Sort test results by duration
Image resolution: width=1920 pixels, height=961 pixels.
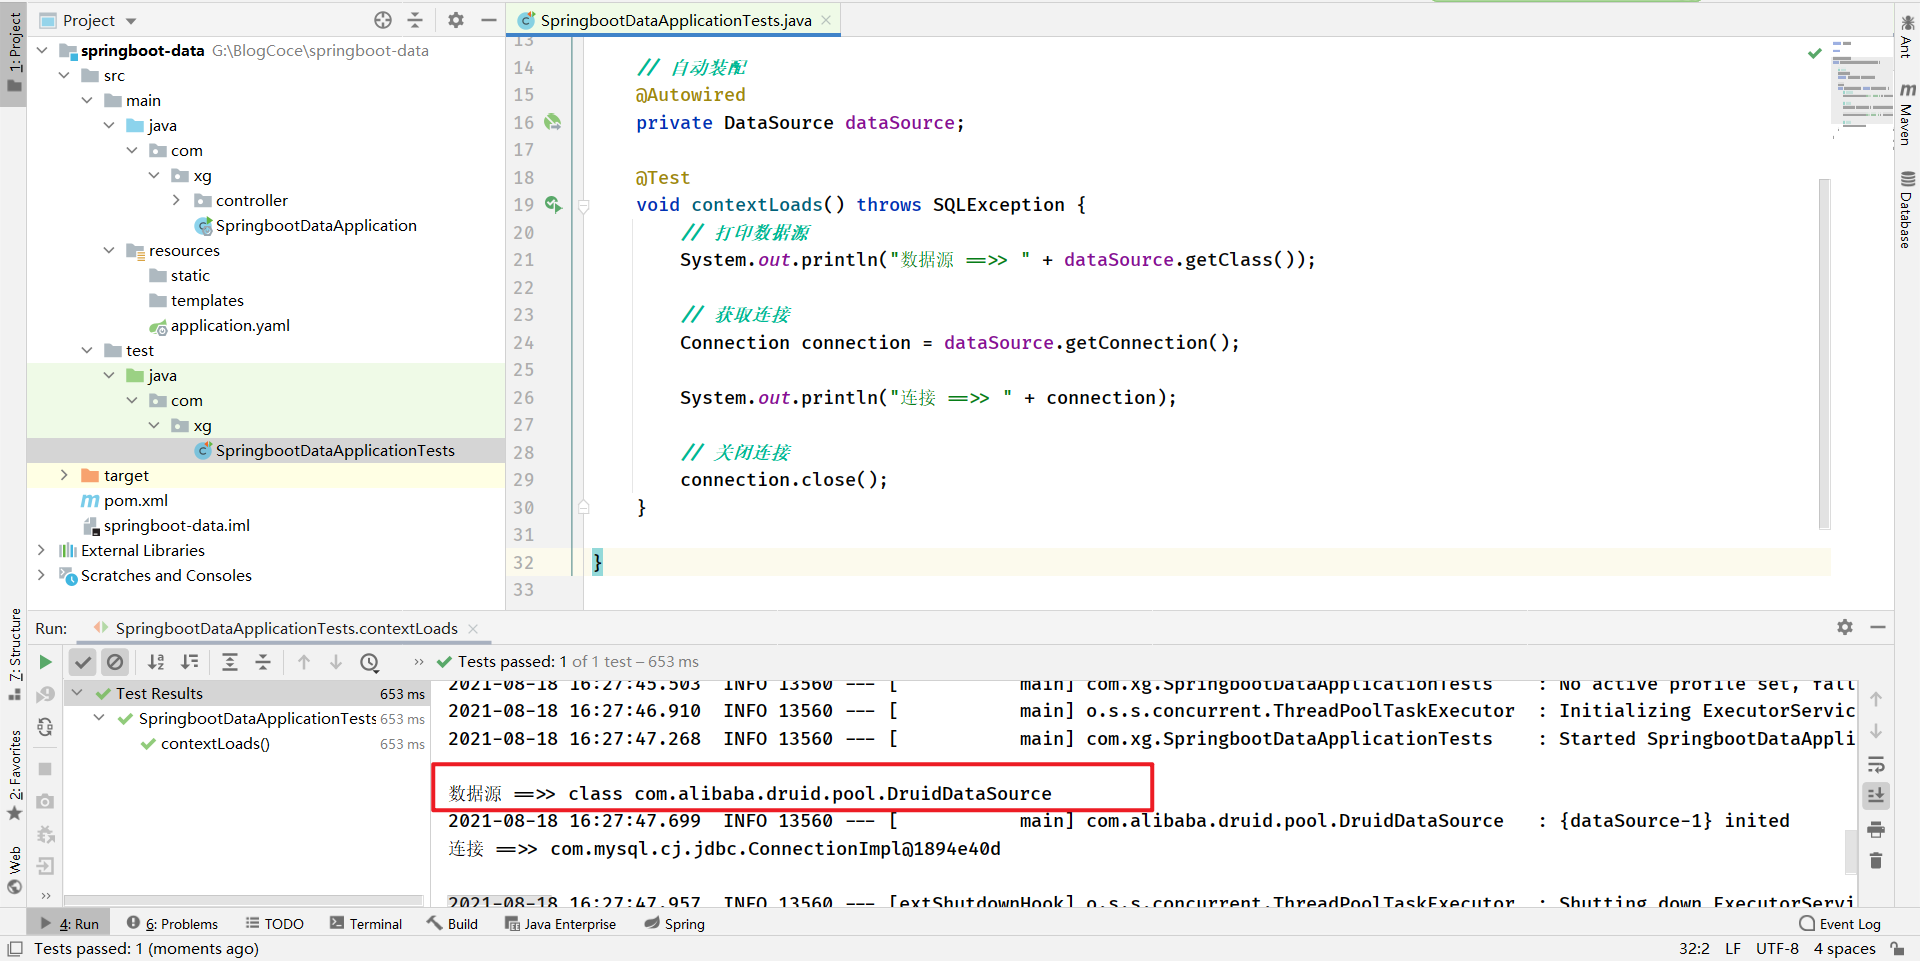[x=189, y=662]
